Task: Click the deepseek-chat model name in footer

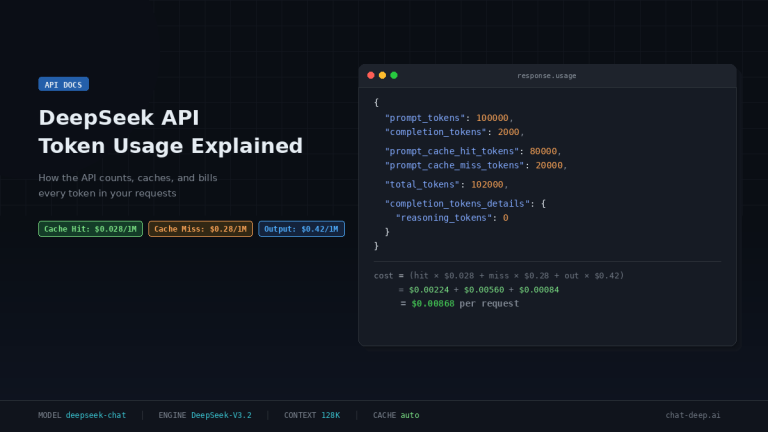Action: click(x=96, y=415)
